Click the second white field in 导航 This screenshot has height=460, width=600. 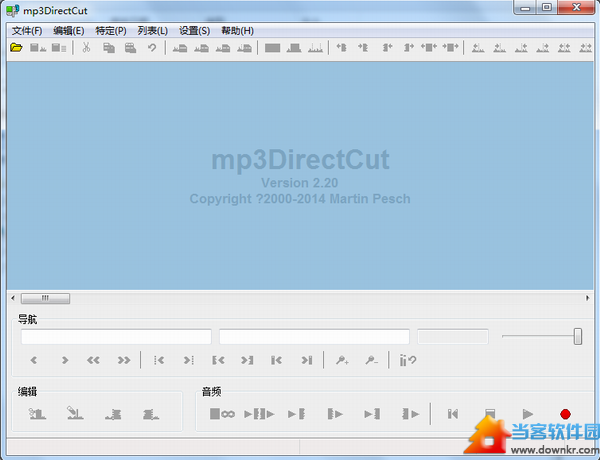[314, 337]
